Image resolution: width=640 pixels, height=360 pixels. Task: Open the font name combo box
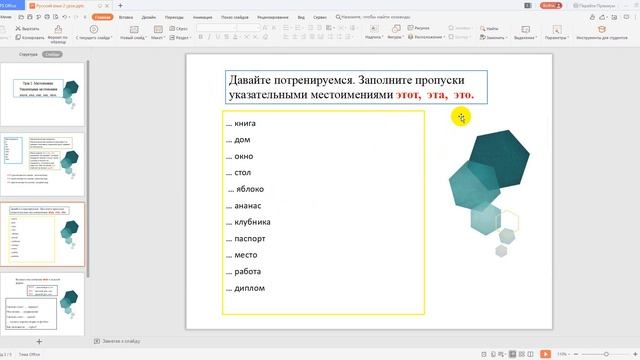[x=216, y=28]
